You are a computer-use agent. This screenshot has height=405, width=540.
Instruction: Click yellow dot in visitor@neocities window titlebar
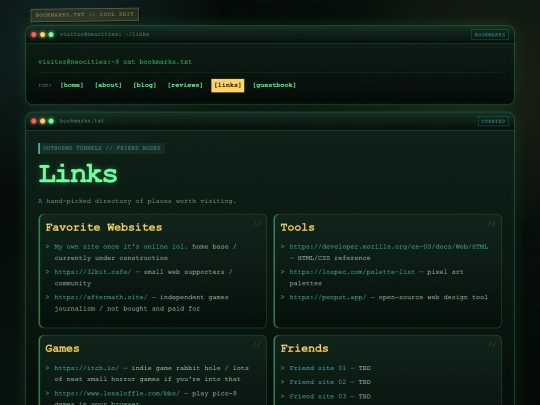click(x=42, y=34)
